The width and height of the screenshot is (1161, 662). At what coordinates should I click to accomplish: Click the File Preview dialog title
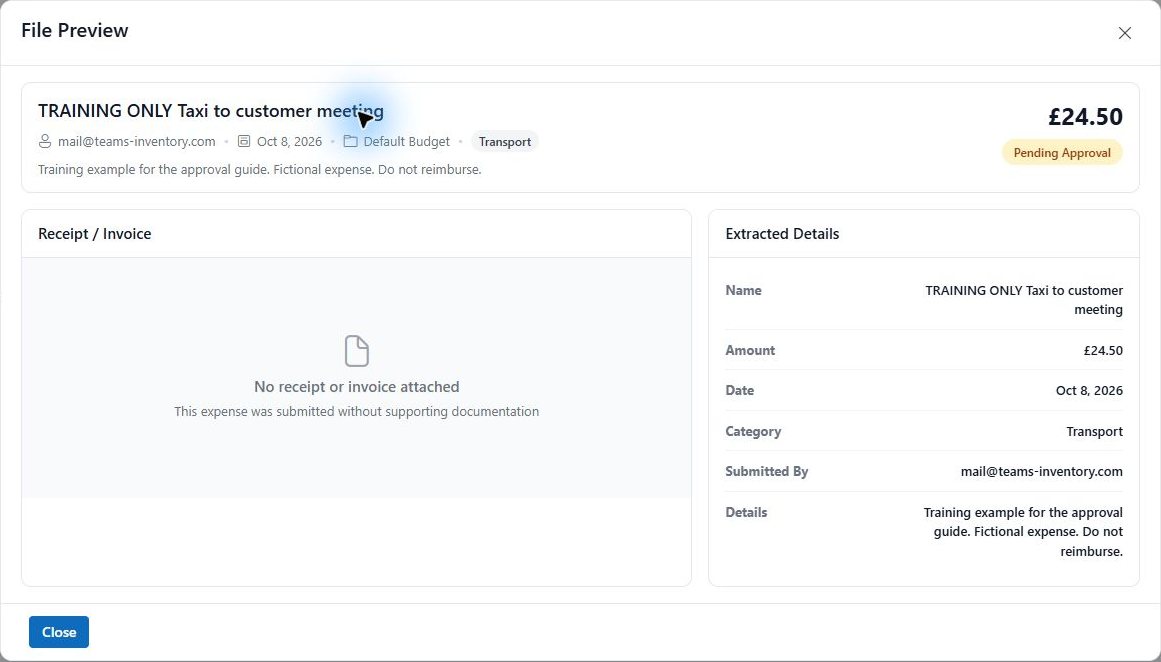point(75,30)
